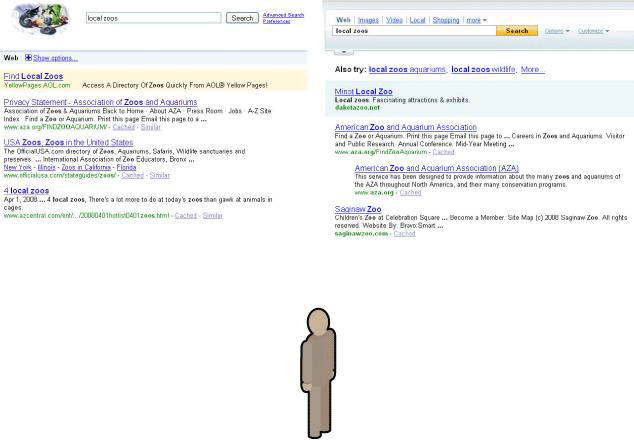Open USA Zoos, Zoos in the United States
Screen dimensions: 634x440
point(68,142)
